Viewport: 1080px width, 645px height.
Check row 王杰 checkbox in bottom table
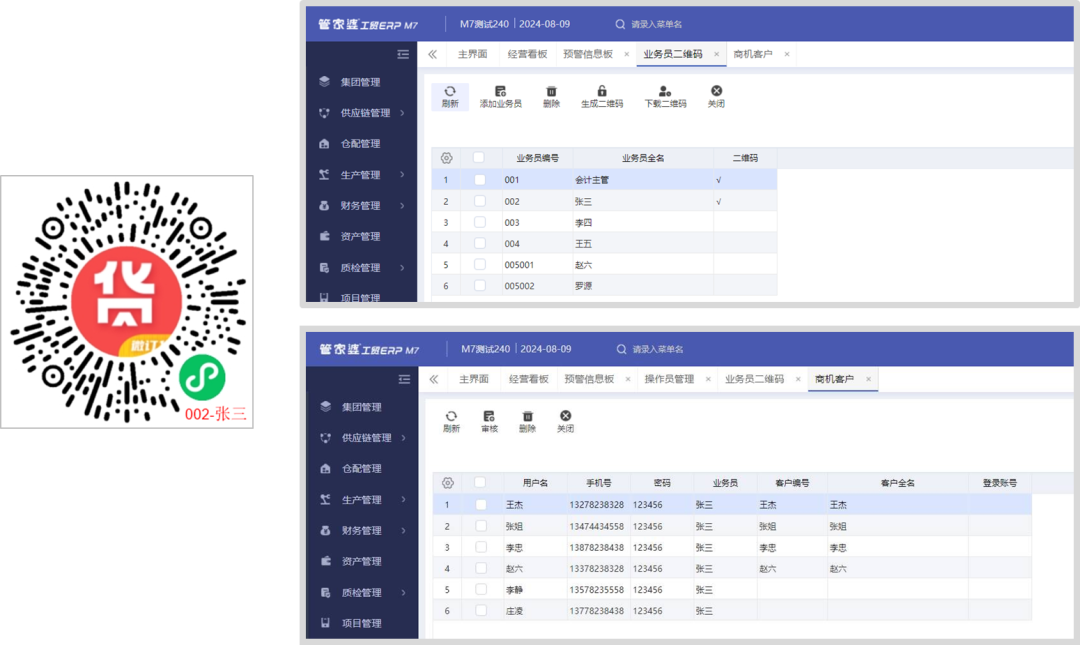tap(481, 504)
